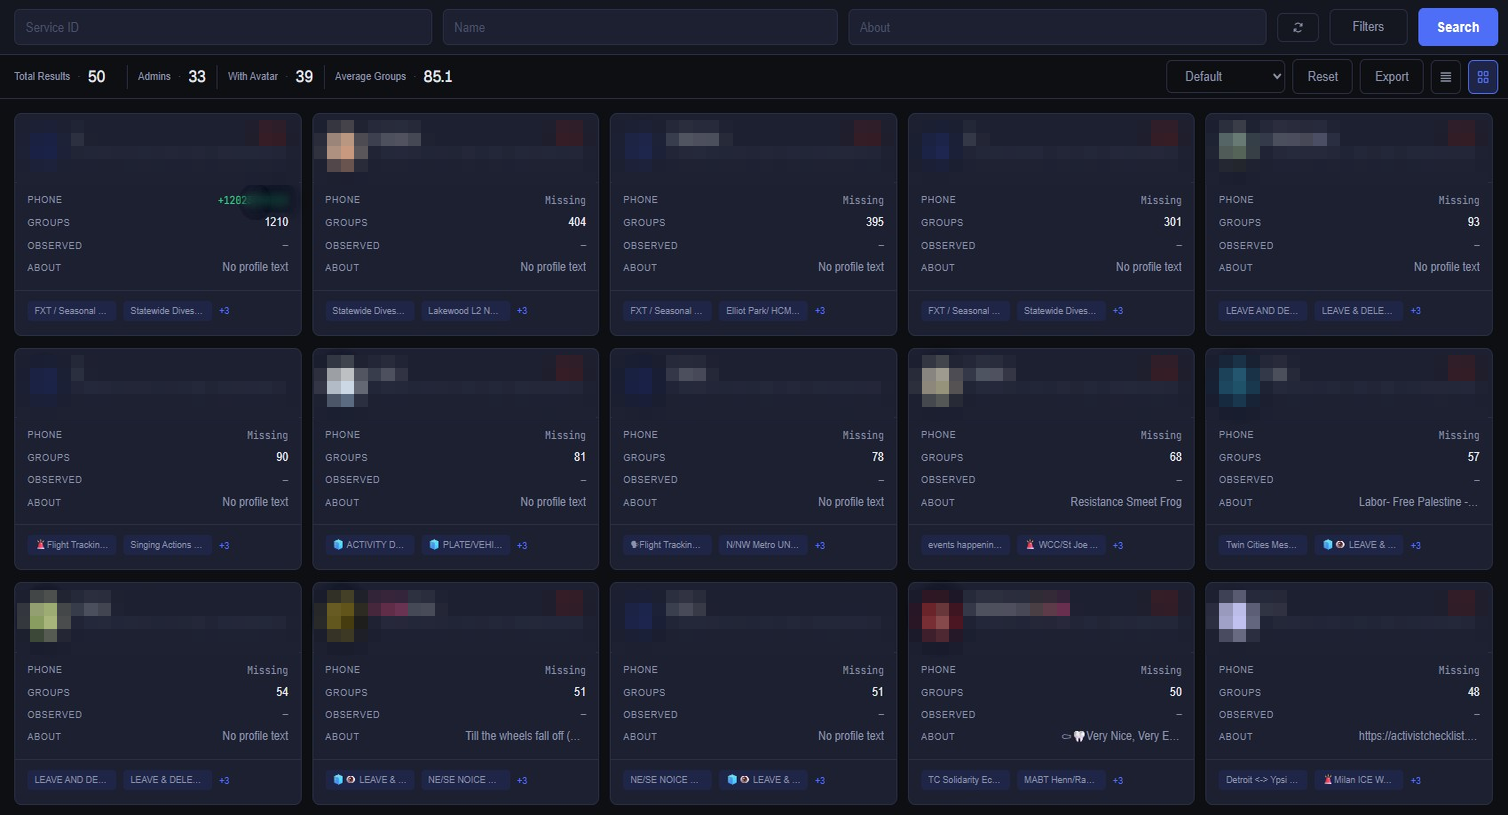The width and height of the screenshot is (1508, 815).
Task: Expand +3 tags on the 404-groups card
Action: pos(522,311)
